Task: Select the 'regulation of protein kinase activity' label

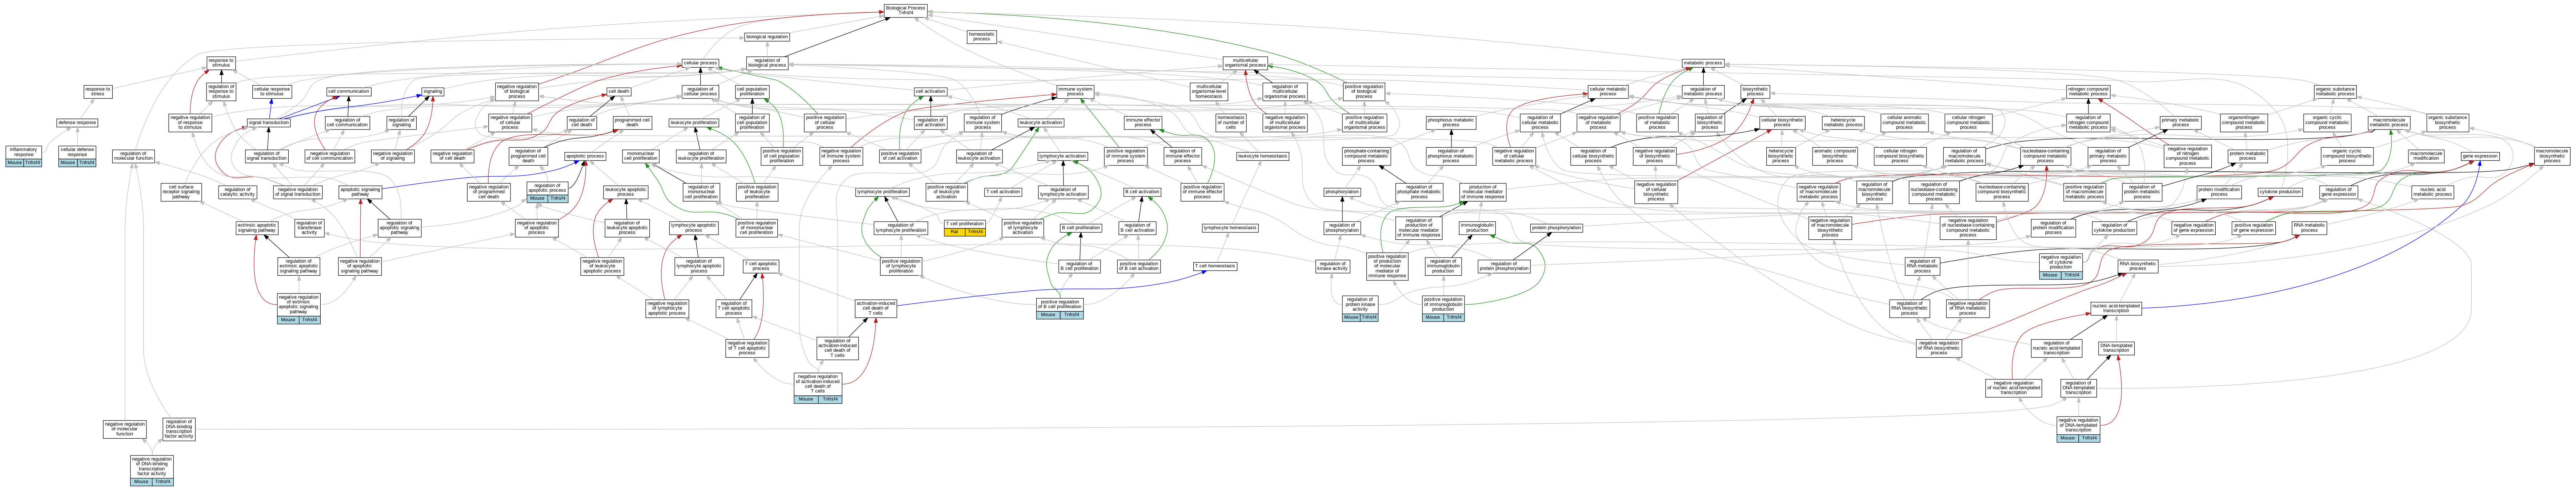Action: tap(1360, 305)
